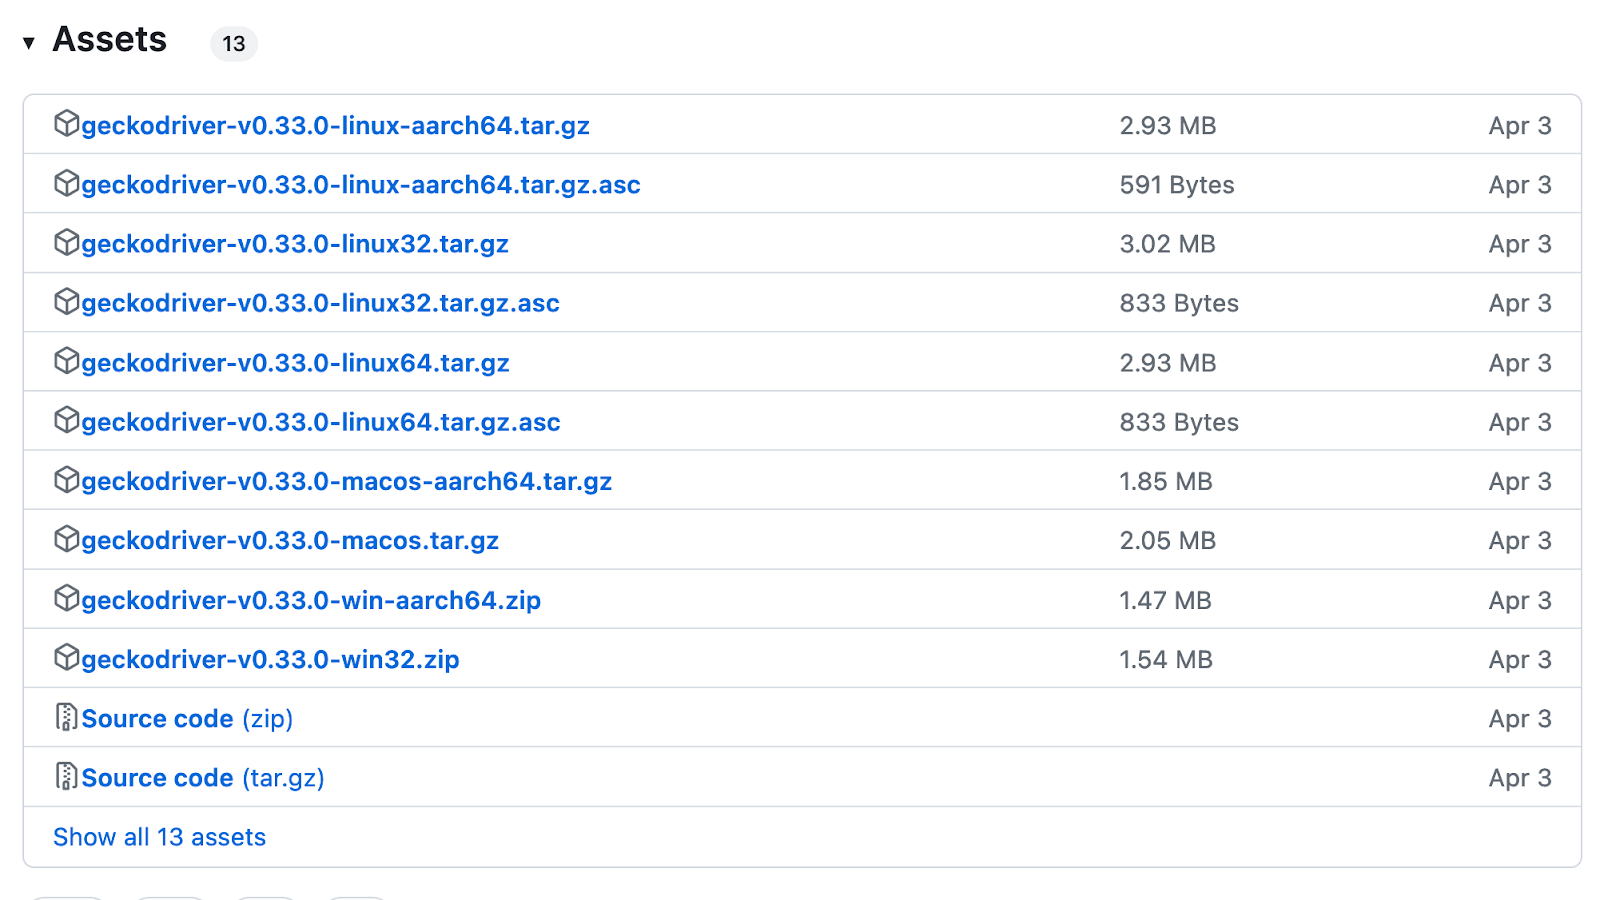Click package icon beside linux64.tar.gz asset
Viewport: 1600px width, 900px height.
66,361
